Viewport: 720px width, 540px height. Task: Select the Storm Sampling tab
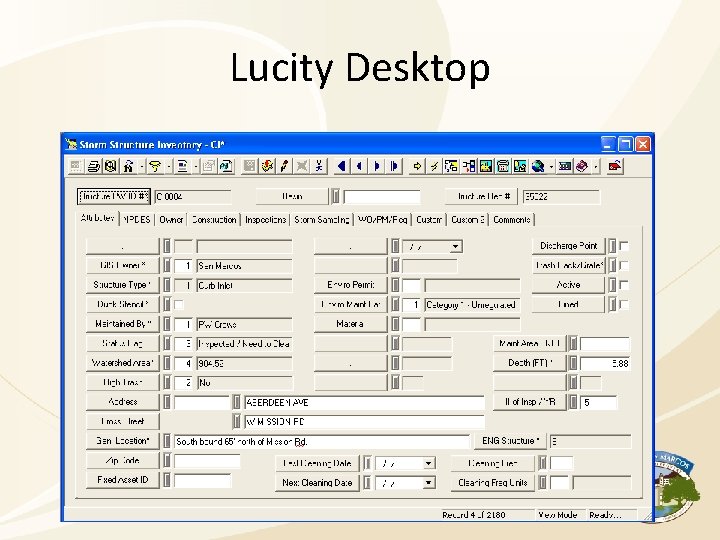(321, 219)
